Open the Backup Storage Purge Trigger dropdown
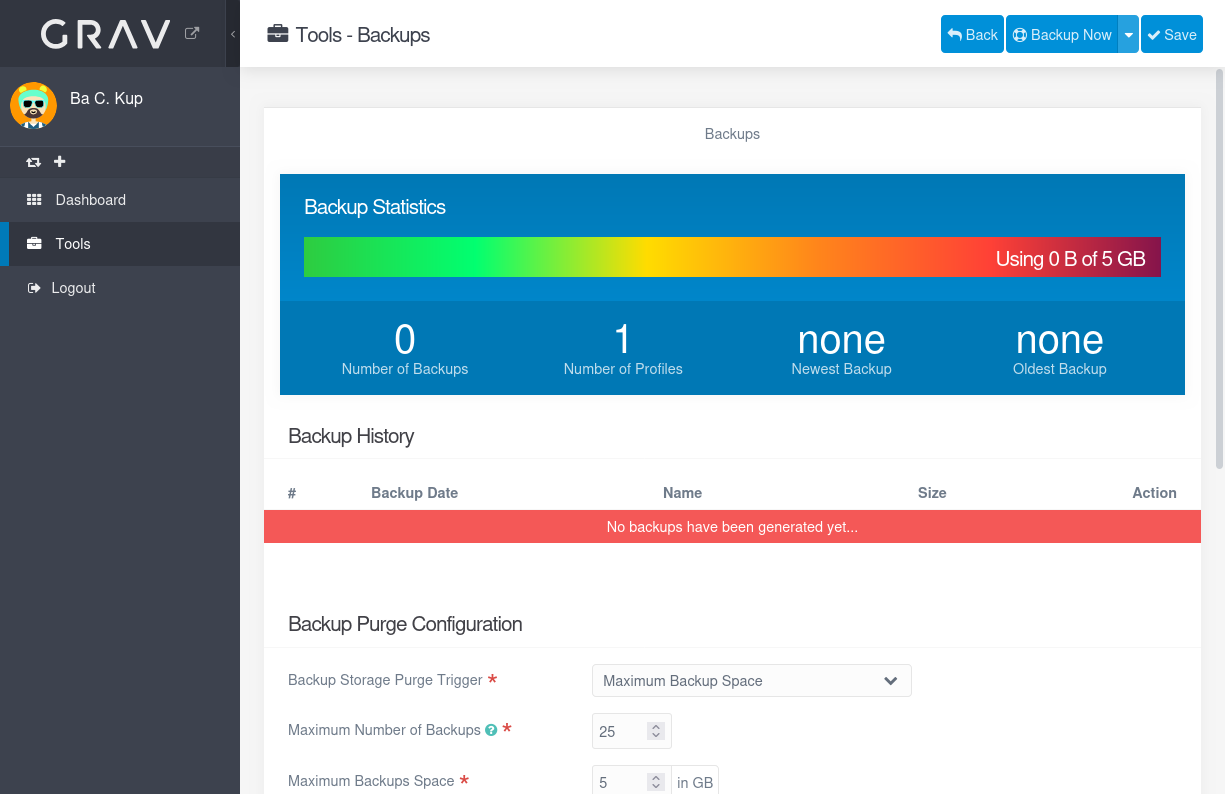 [x=751, y=681]
